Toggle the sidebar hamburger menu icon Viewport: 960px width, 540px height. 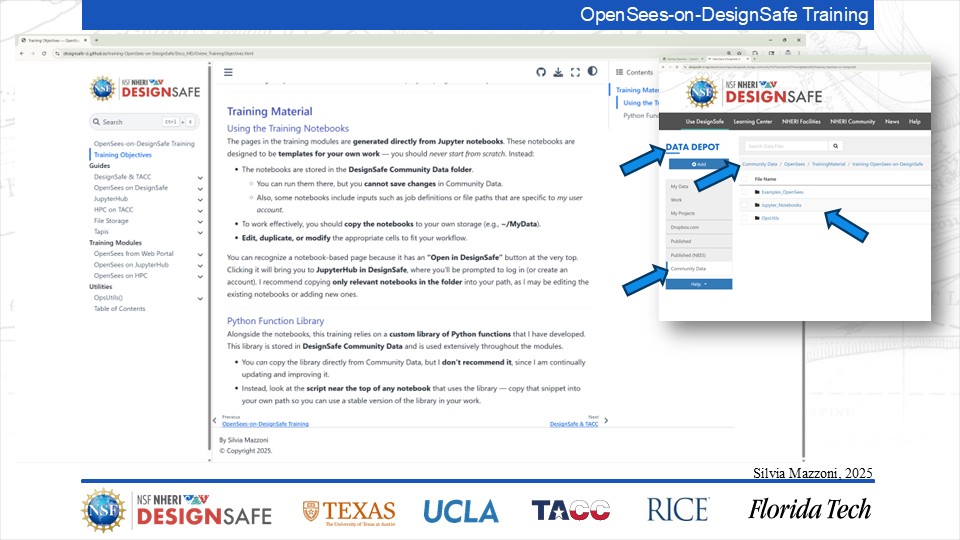(x=228, y=73)
